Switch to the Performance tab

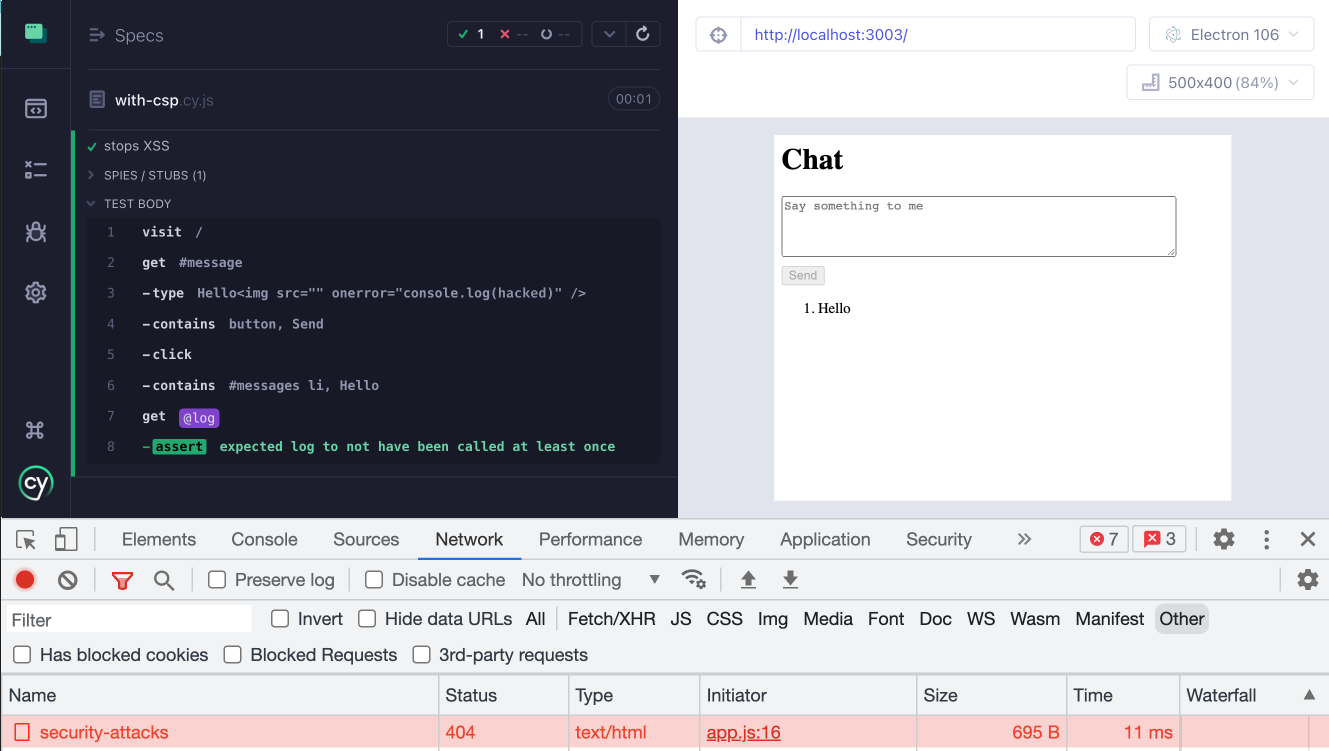(591, 539)
